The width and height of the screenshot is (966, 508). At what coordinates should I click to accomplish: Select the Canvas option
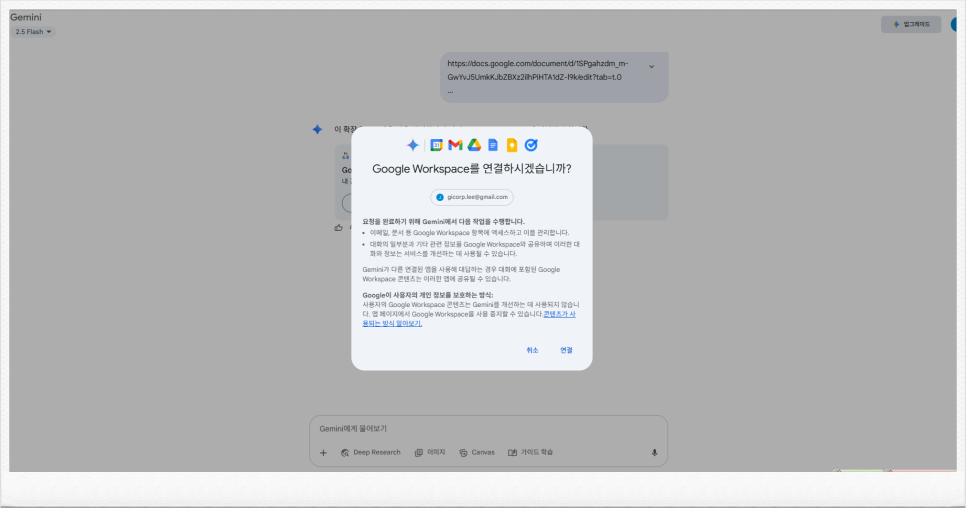[x=477, y=453]
